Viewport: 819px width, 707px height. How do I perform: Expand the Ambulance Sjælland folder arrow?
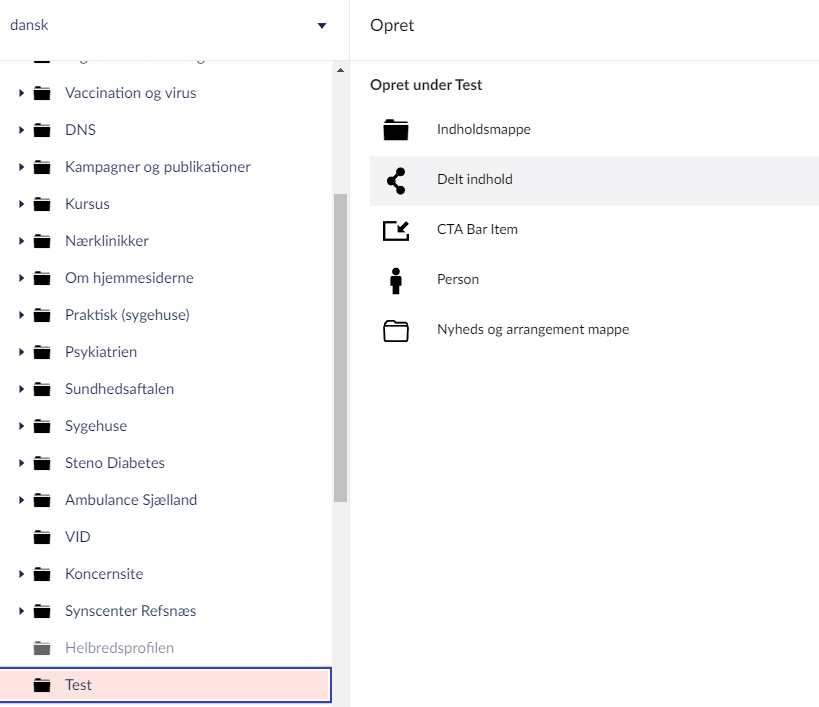pos(21,500)
